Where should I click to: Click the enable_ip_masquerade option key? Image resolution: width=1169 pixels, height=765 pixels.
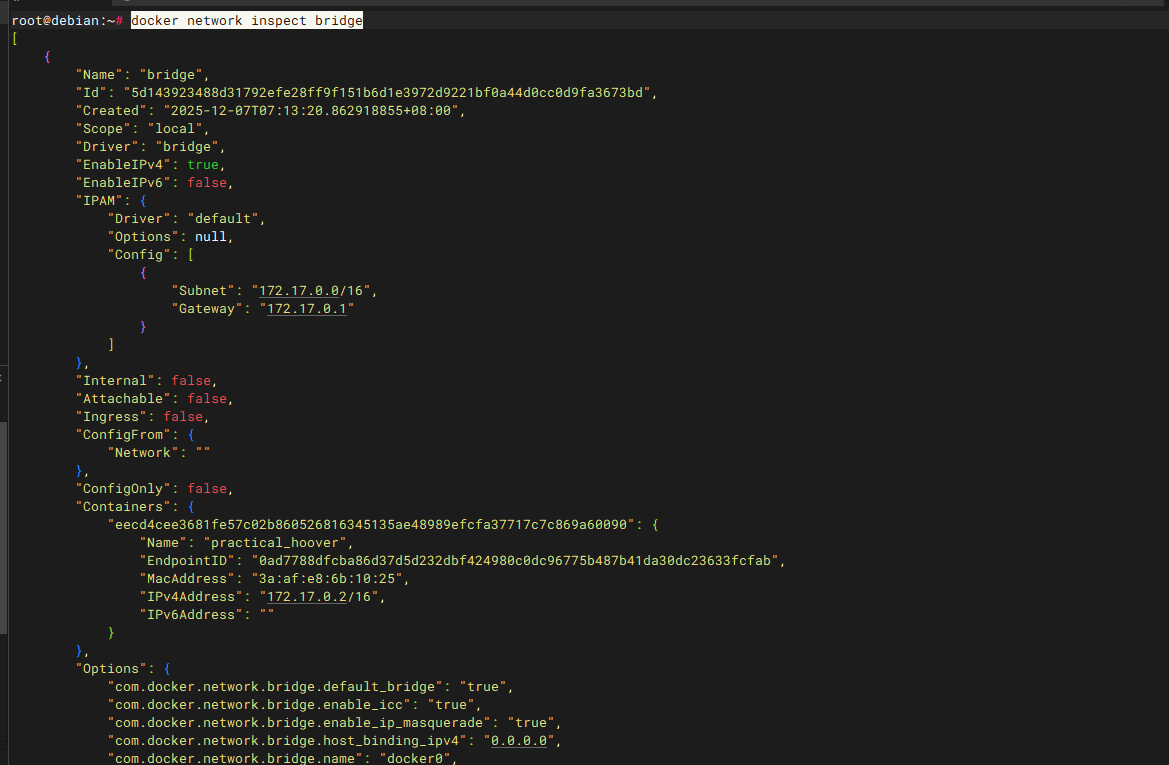point(303,723)
